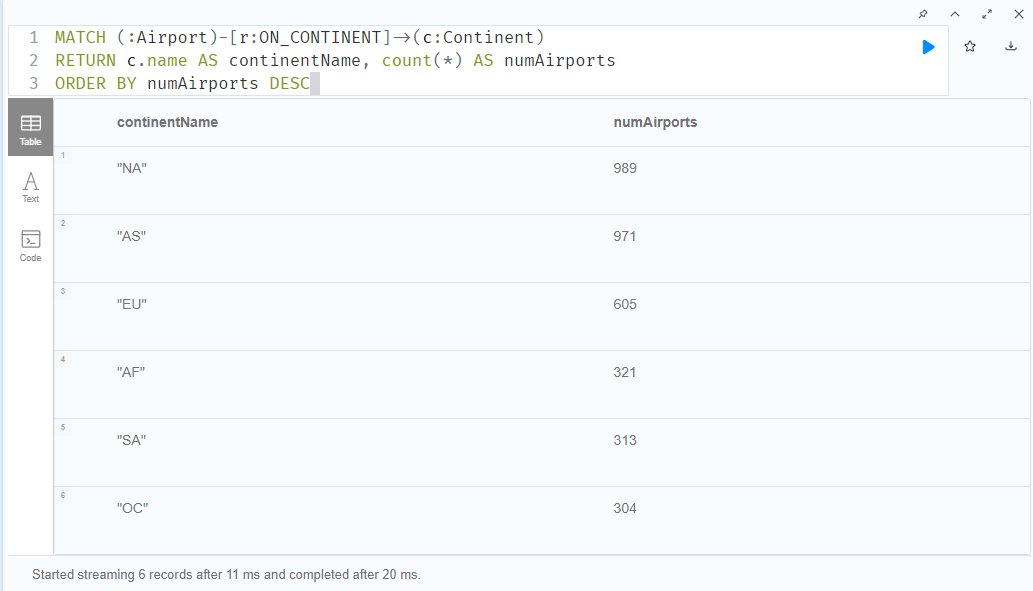Select the 313 airports value

(625, 439)
